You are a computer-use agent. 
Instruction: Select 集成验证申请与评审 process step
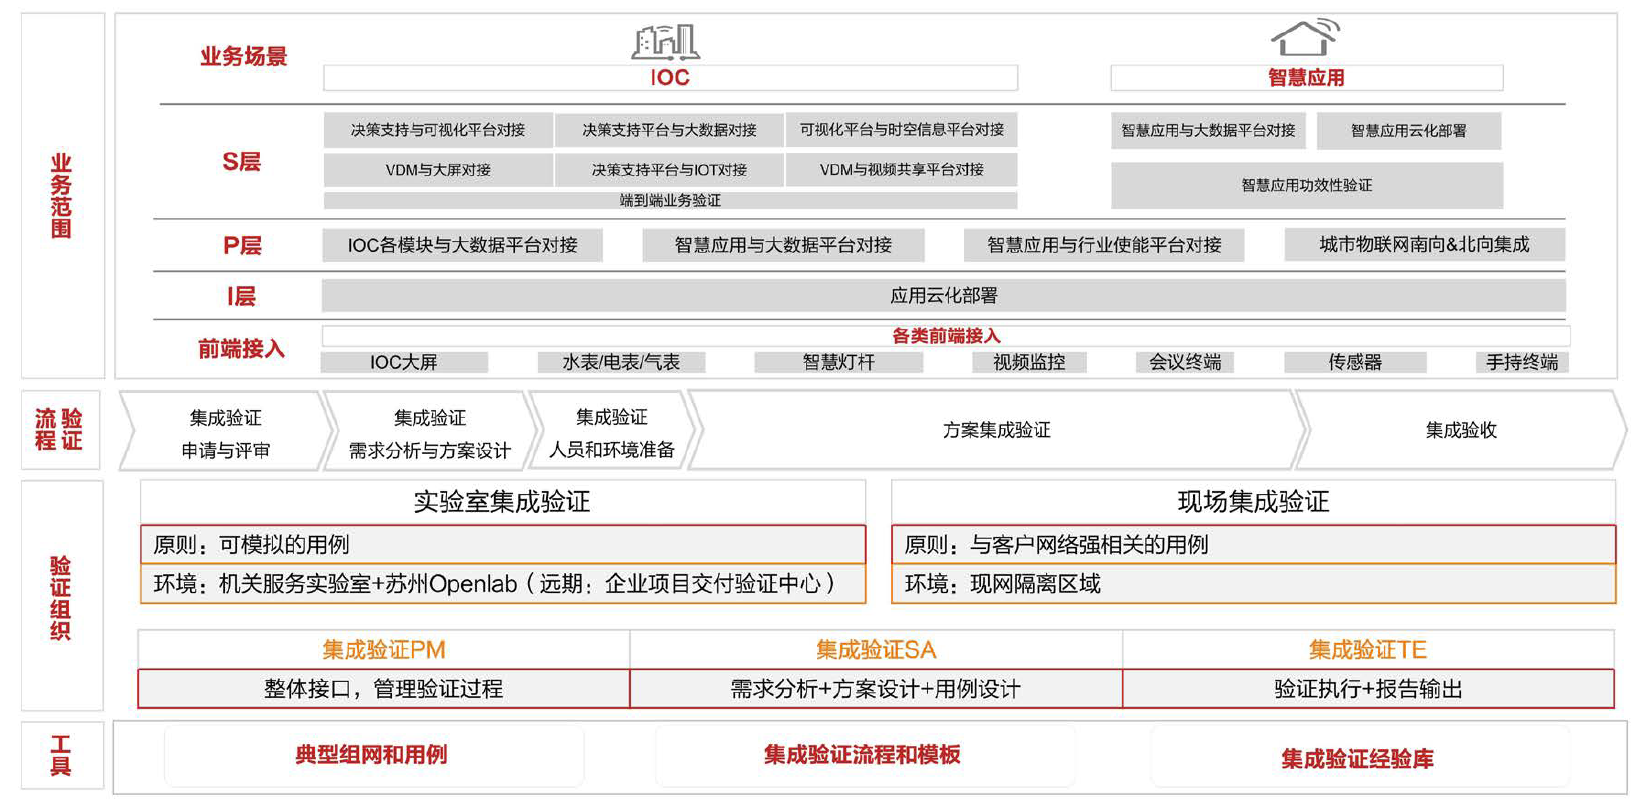225,432
